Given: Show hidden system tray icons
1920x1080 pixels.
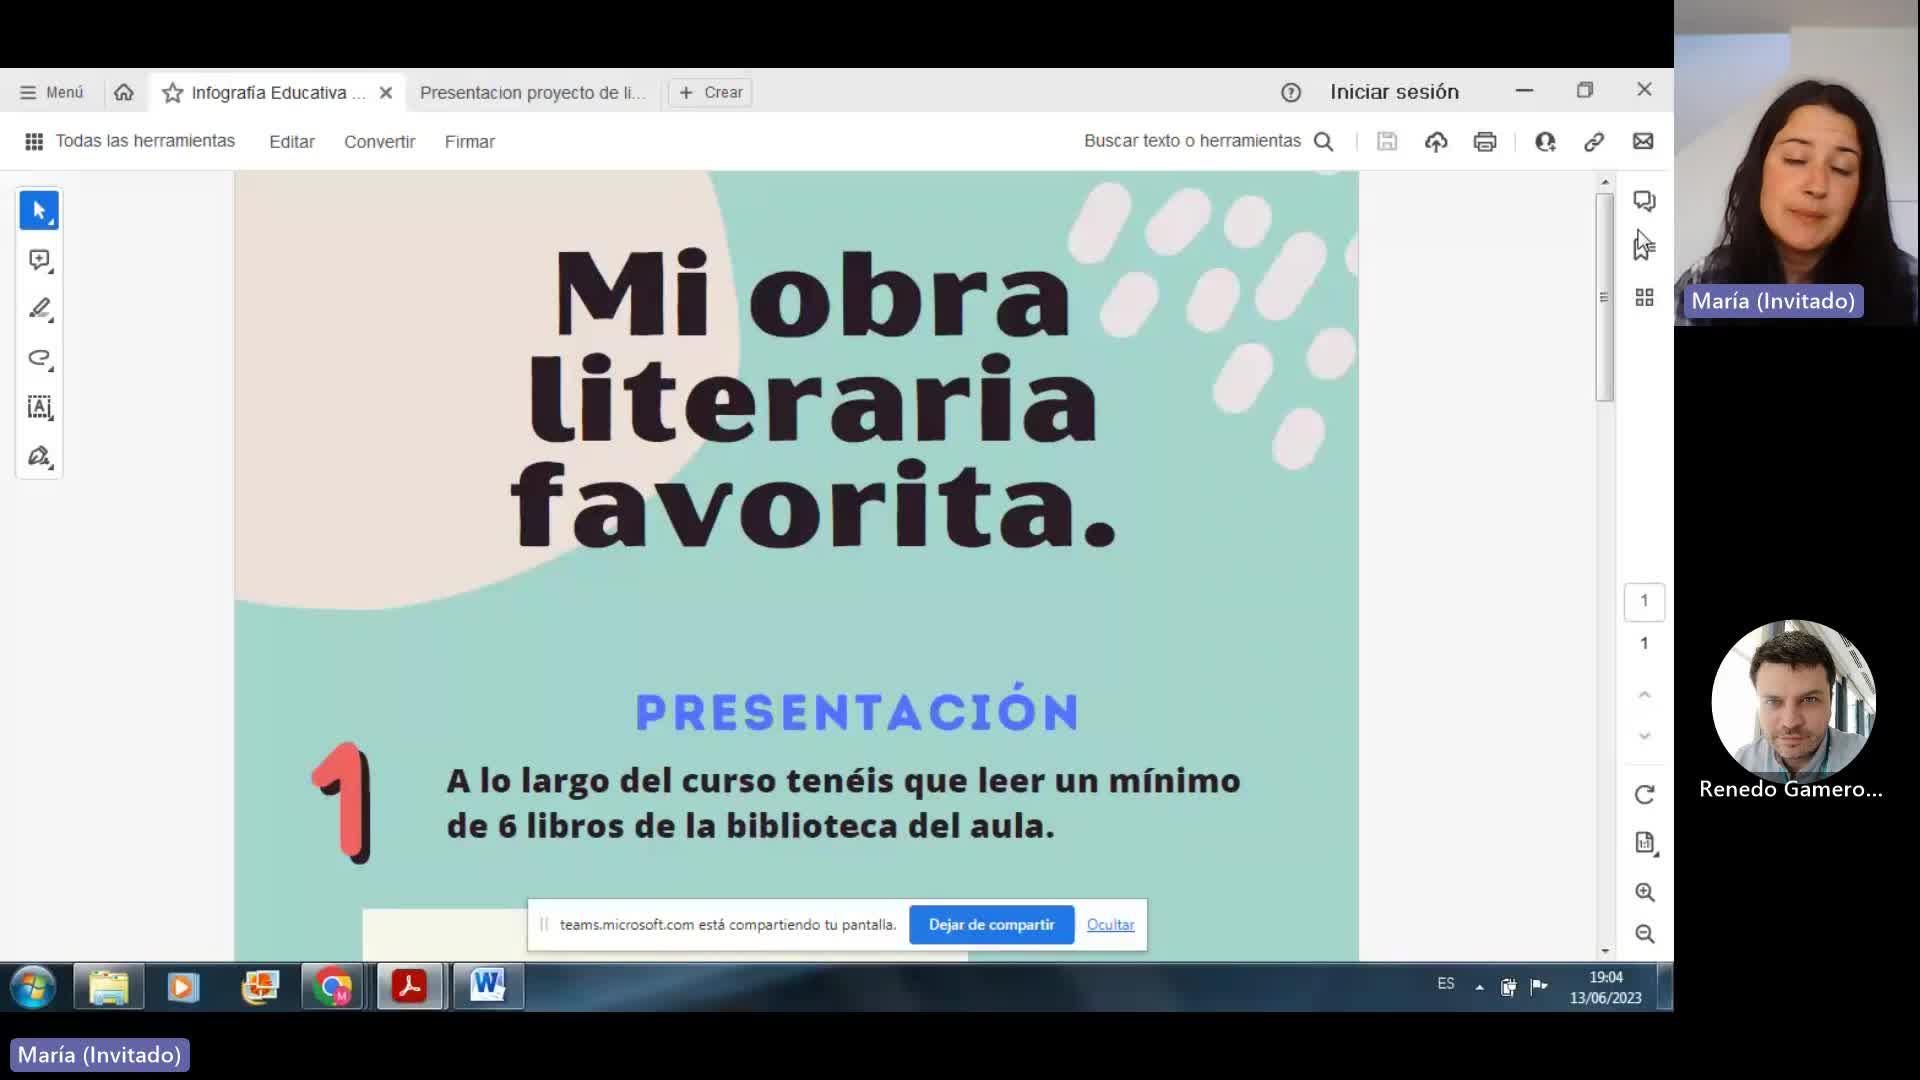Looking at the screenshot, I should [1479, 987].
